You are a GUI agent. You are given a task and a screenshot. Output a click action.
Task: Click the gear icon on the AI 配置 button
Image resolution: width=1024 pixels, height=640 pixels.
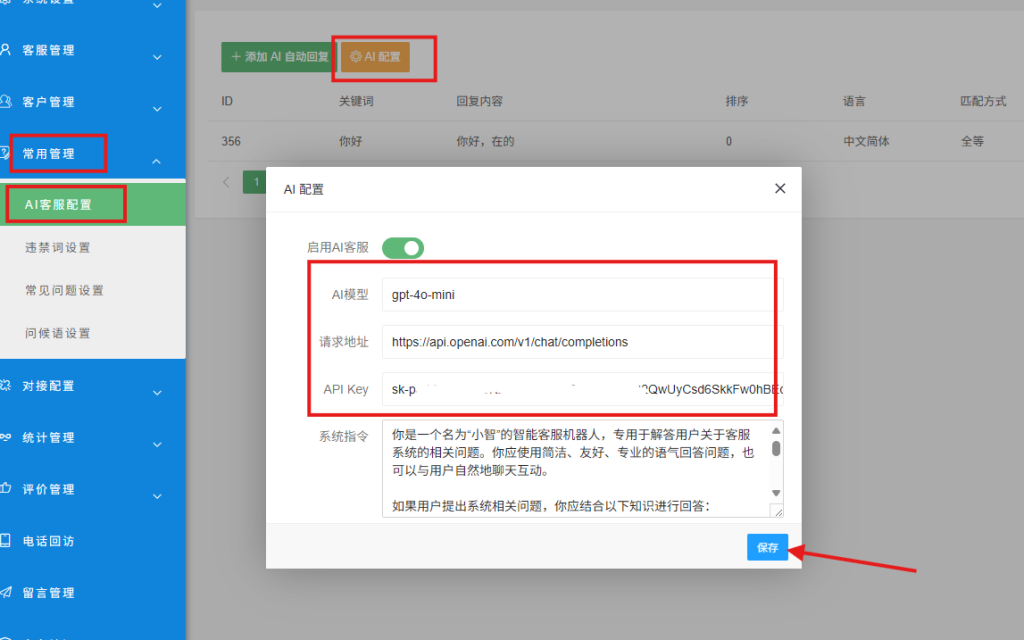click(x=354, y=57)
